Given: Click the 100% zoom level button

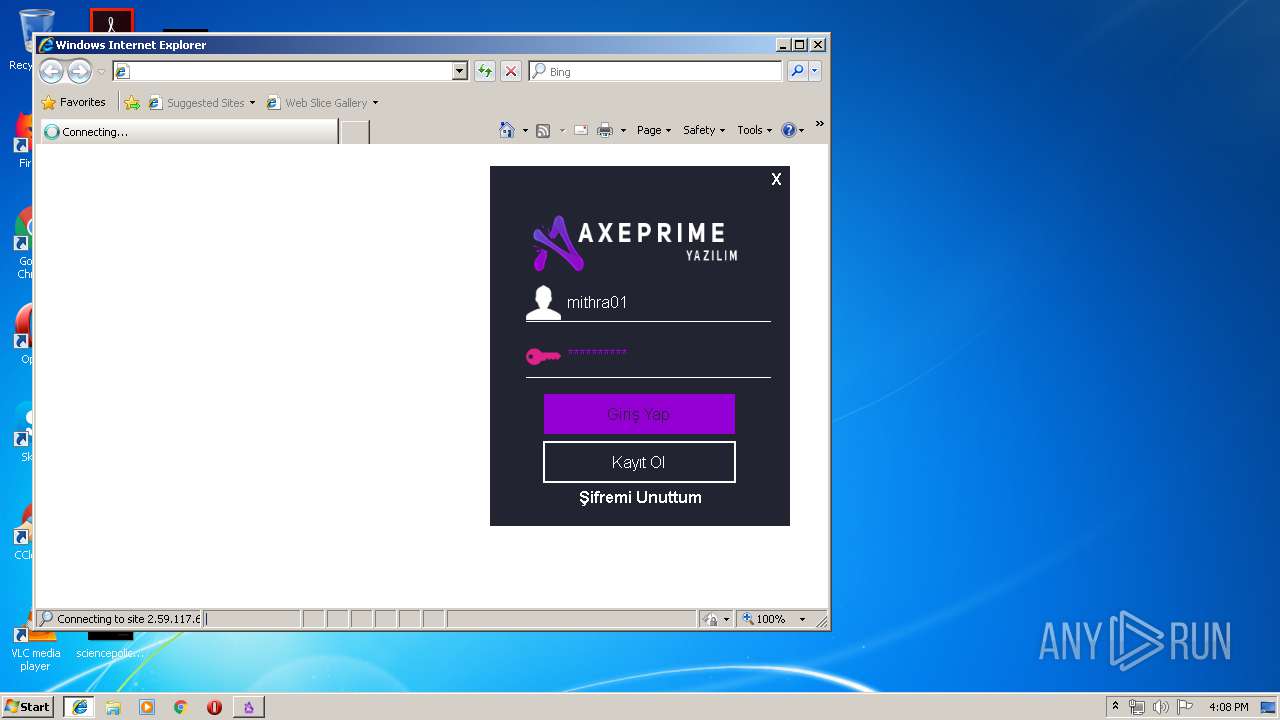Looking at the screenshot, I should pyautogui.click(x=764, y=619).
